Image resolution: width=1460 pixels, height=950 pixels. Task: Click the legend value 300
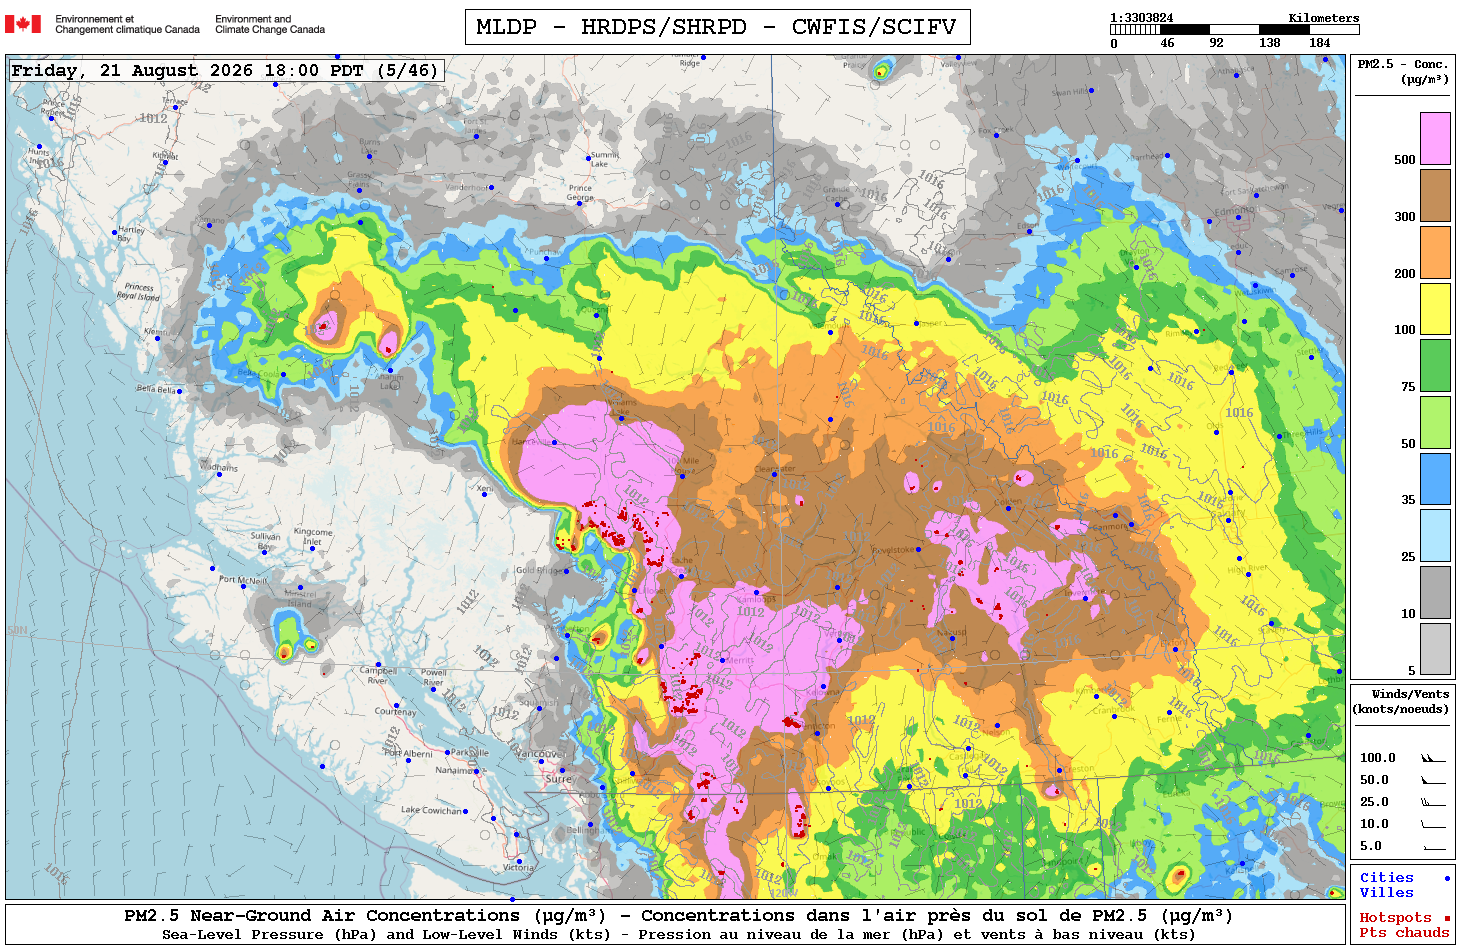point(1404,217)
